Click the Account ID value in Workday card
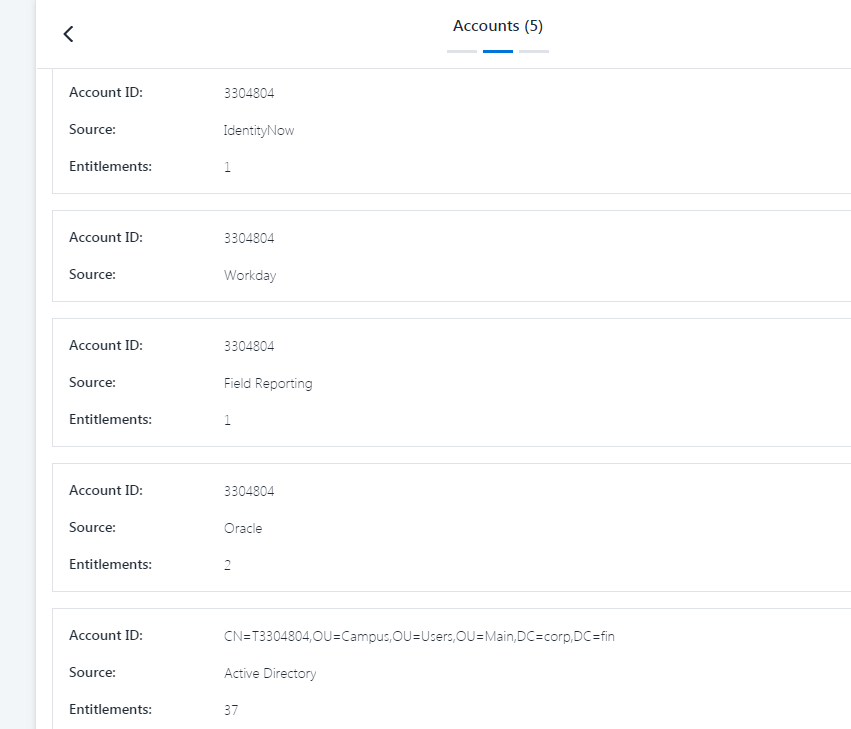This screenshot has width=851, height=729. pos(249,238)
